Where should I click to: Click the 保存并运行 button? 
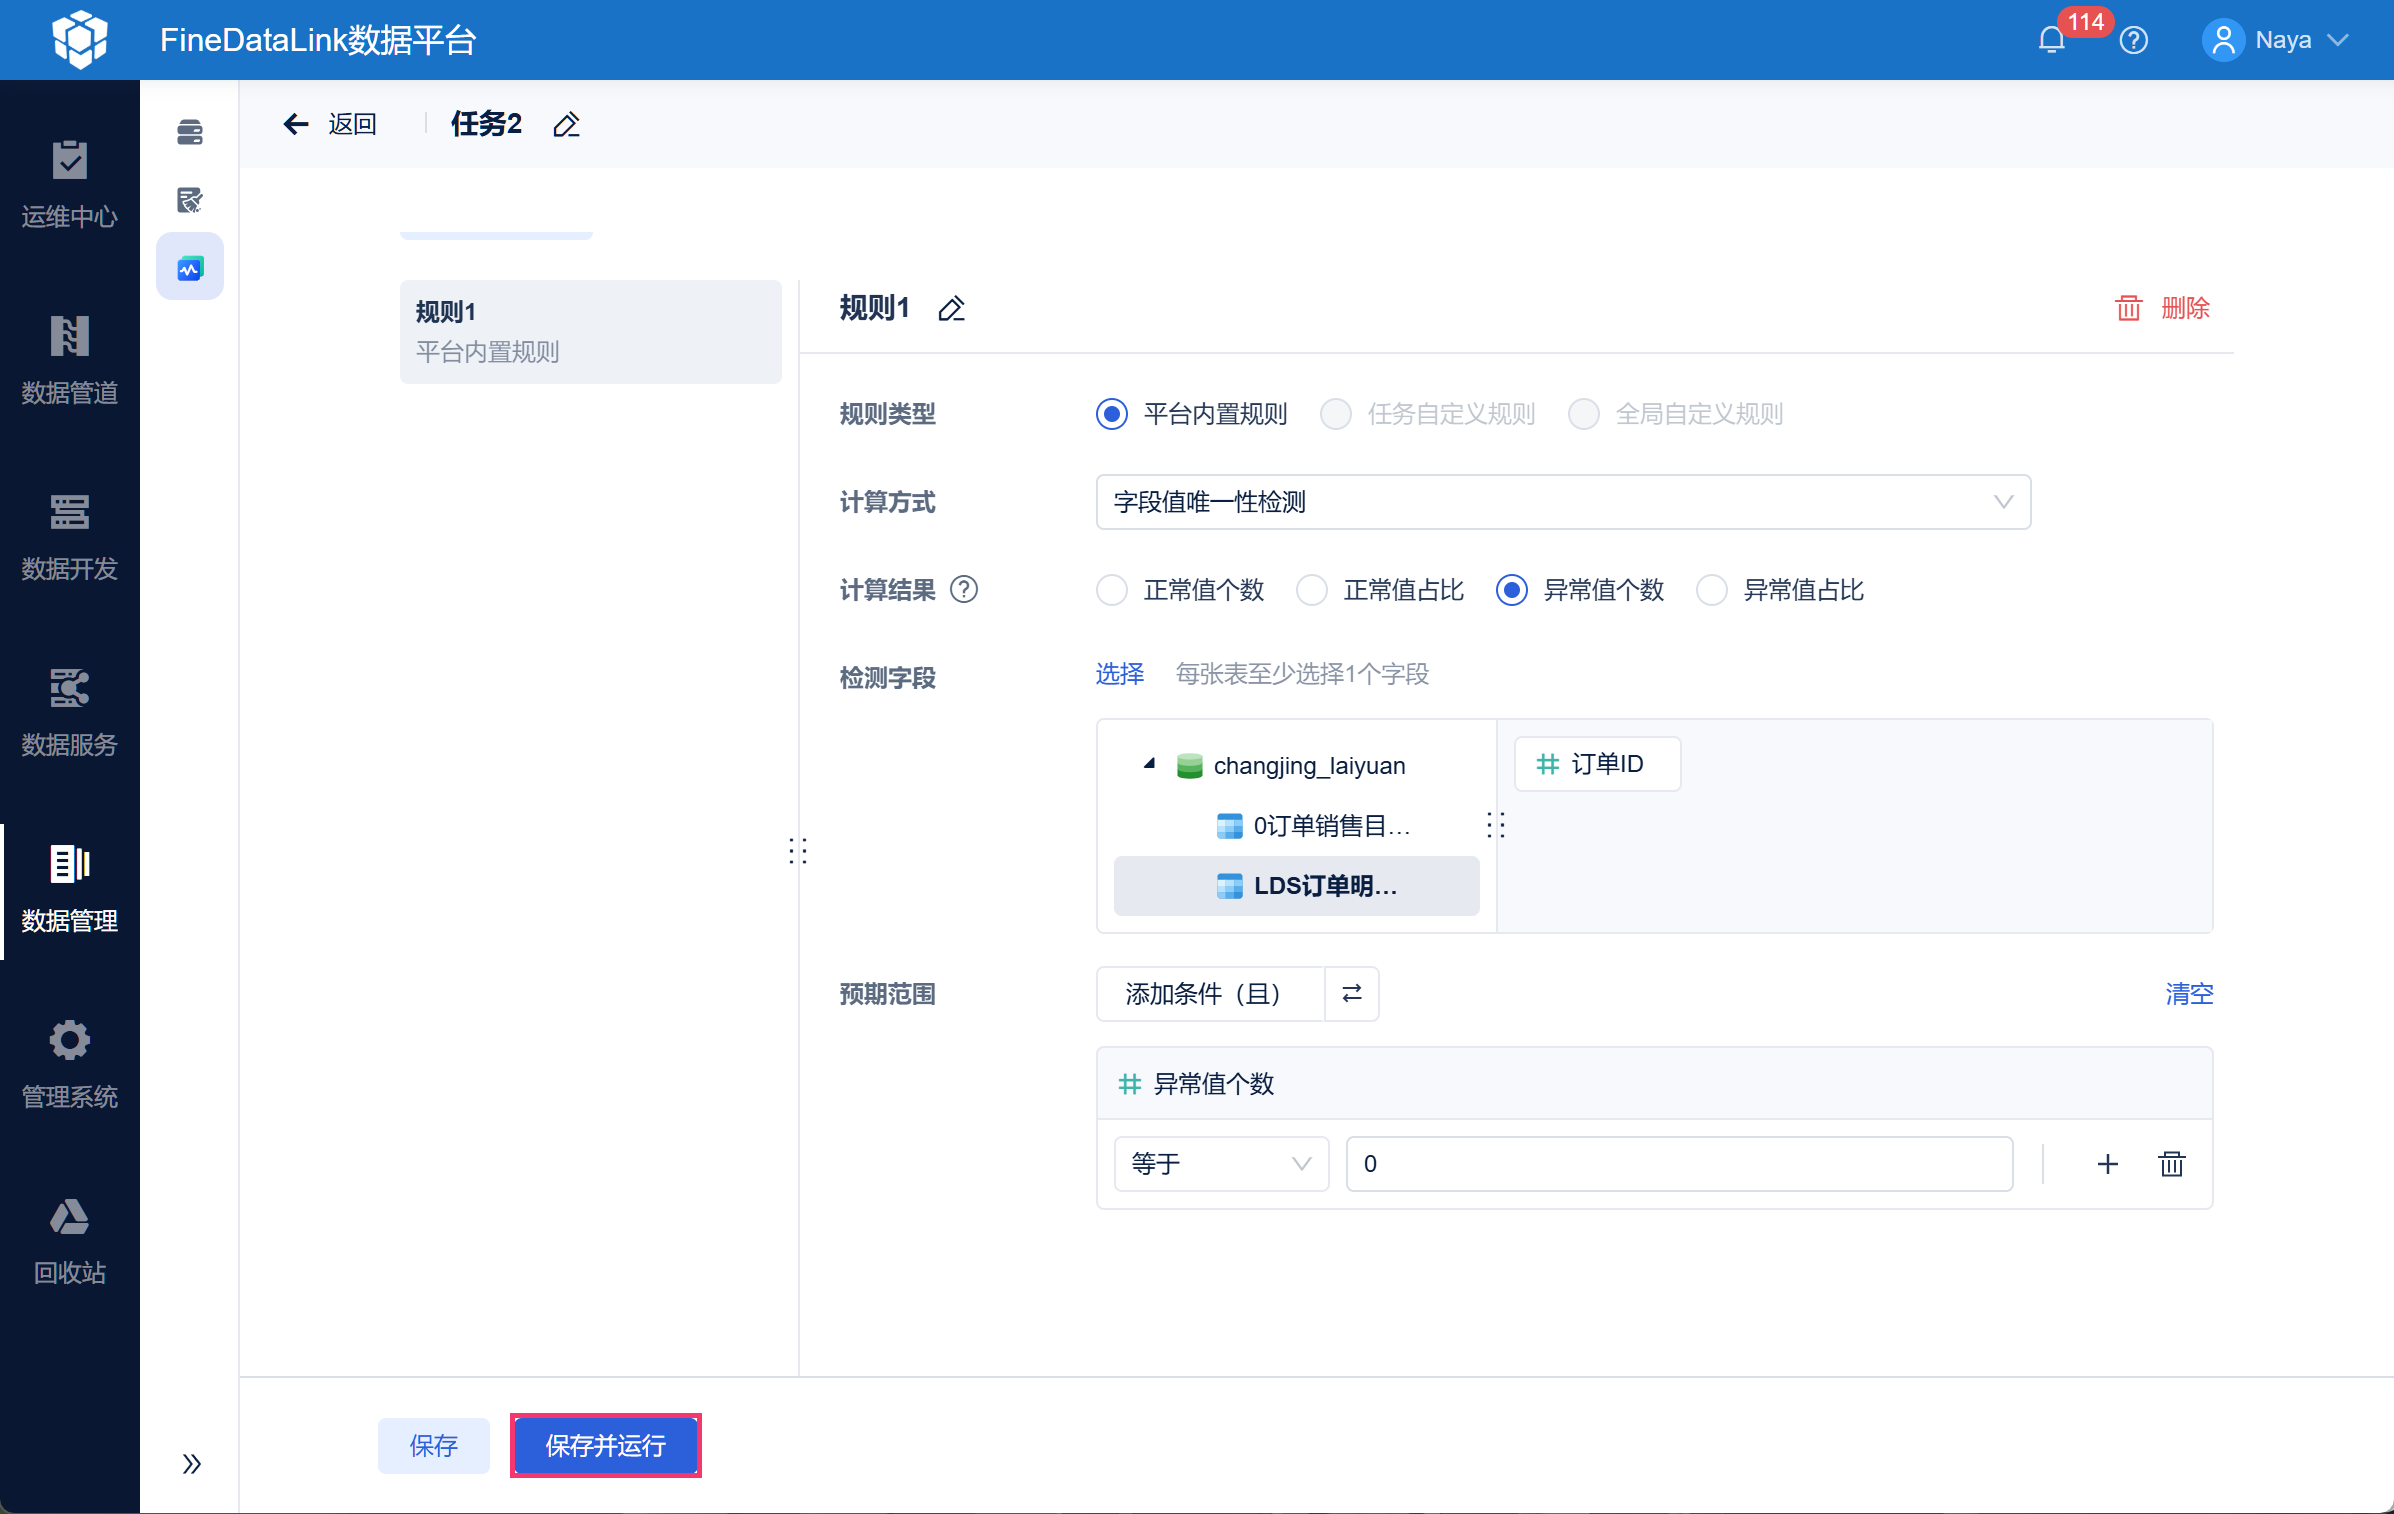[x=605, y=1446]
